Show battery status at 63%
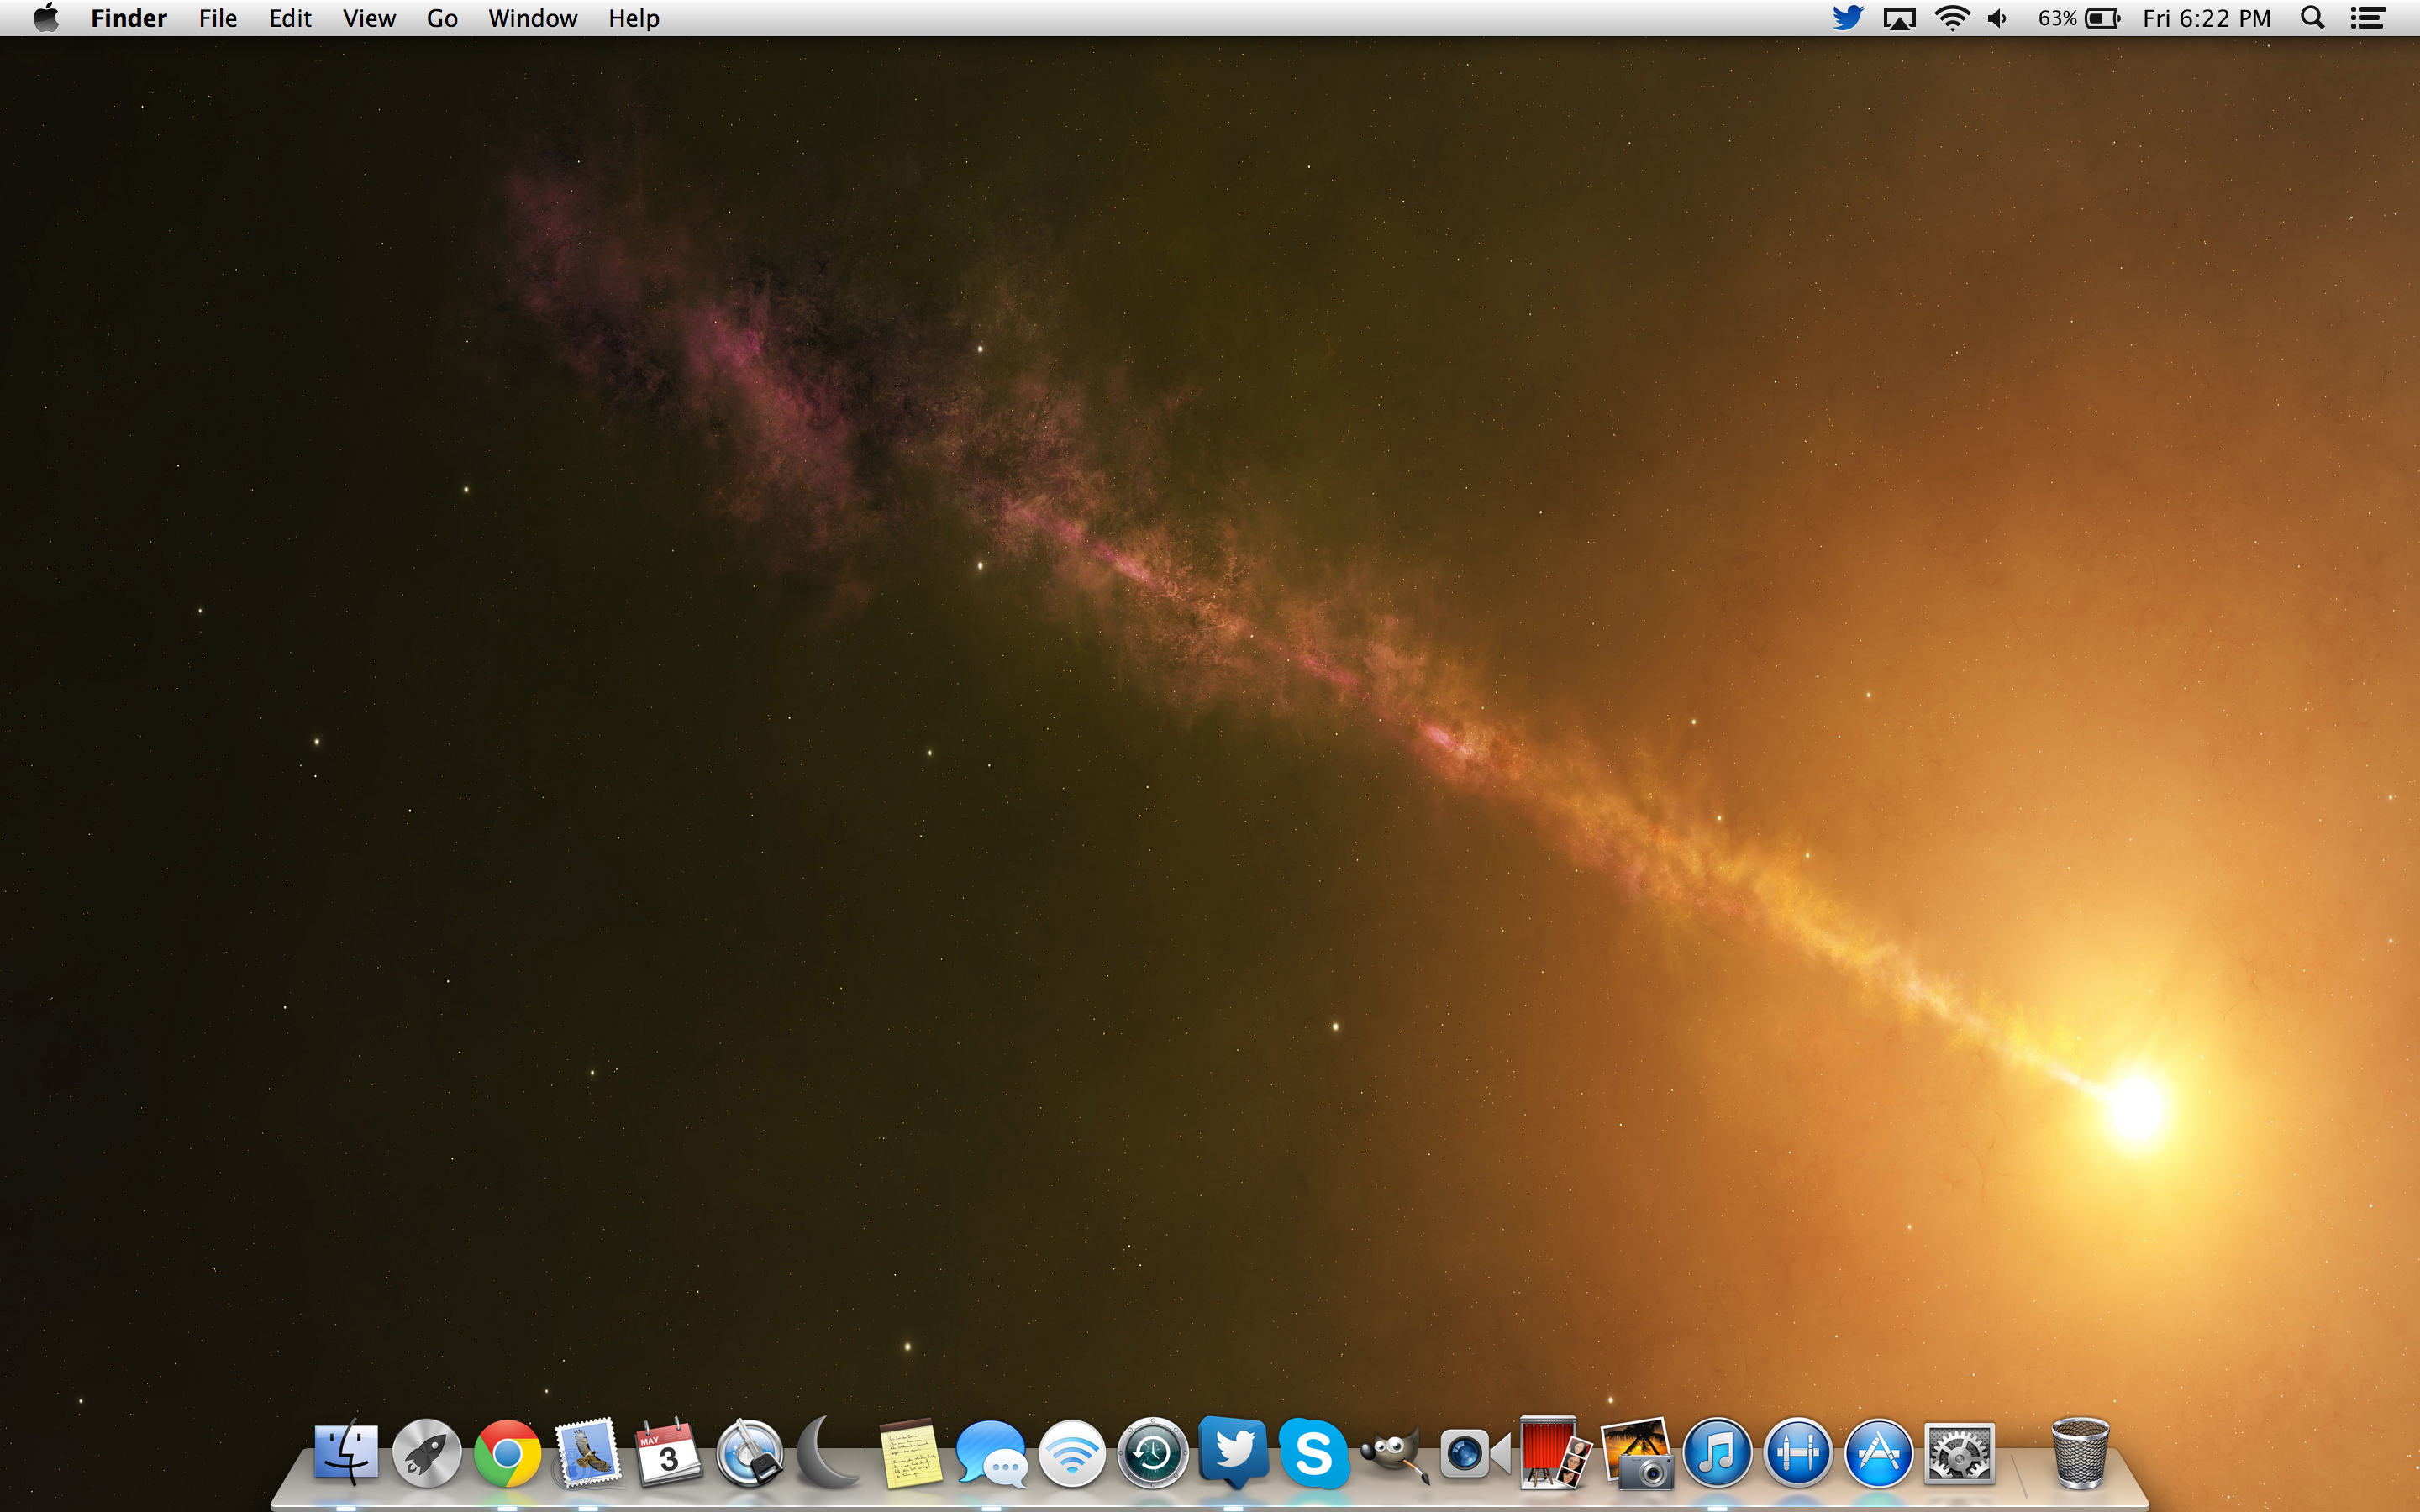2420x1512 pixels. coord(2079,18)
